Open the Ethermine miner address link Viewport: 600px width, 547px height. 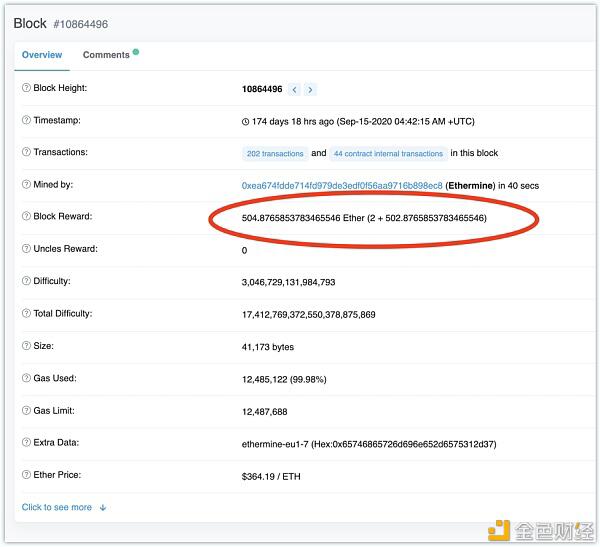pos(342,186)
